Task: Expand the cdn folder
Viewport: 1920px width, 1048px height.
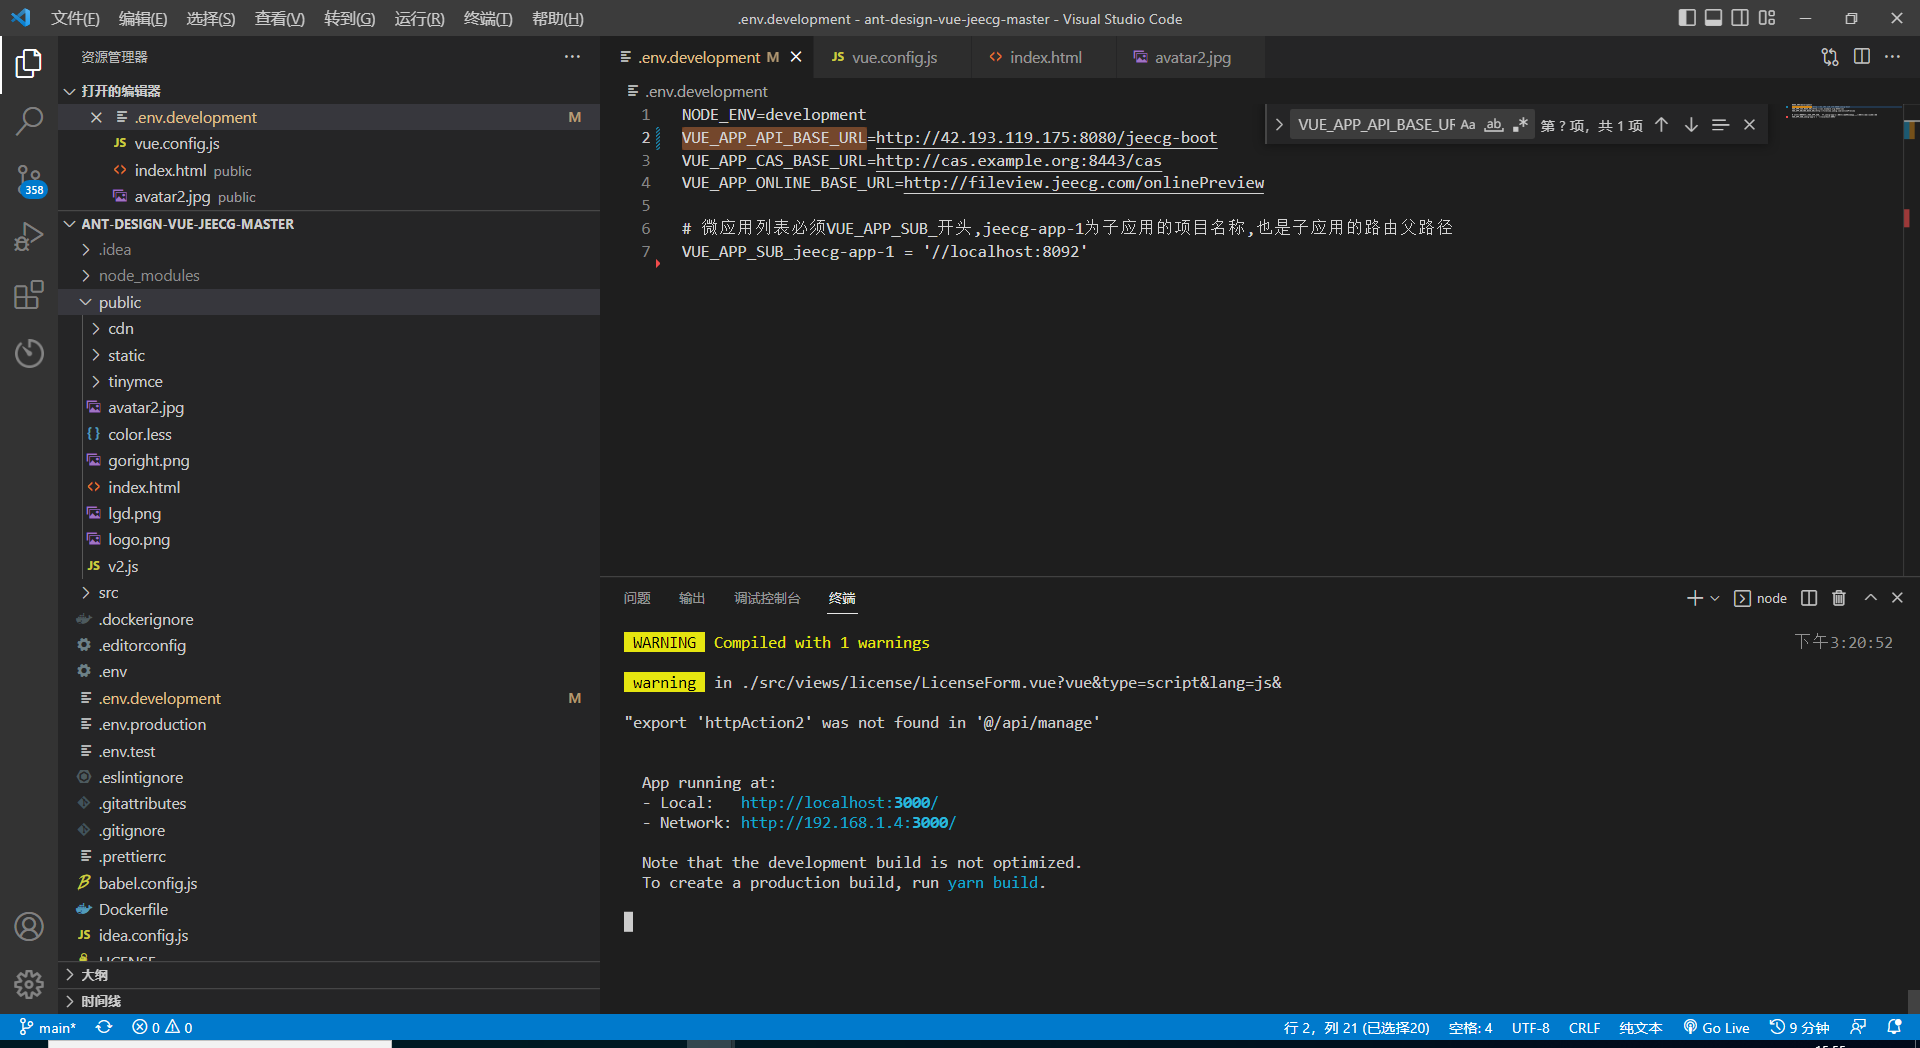Action: pyautogui.click(x=330, y=328)
